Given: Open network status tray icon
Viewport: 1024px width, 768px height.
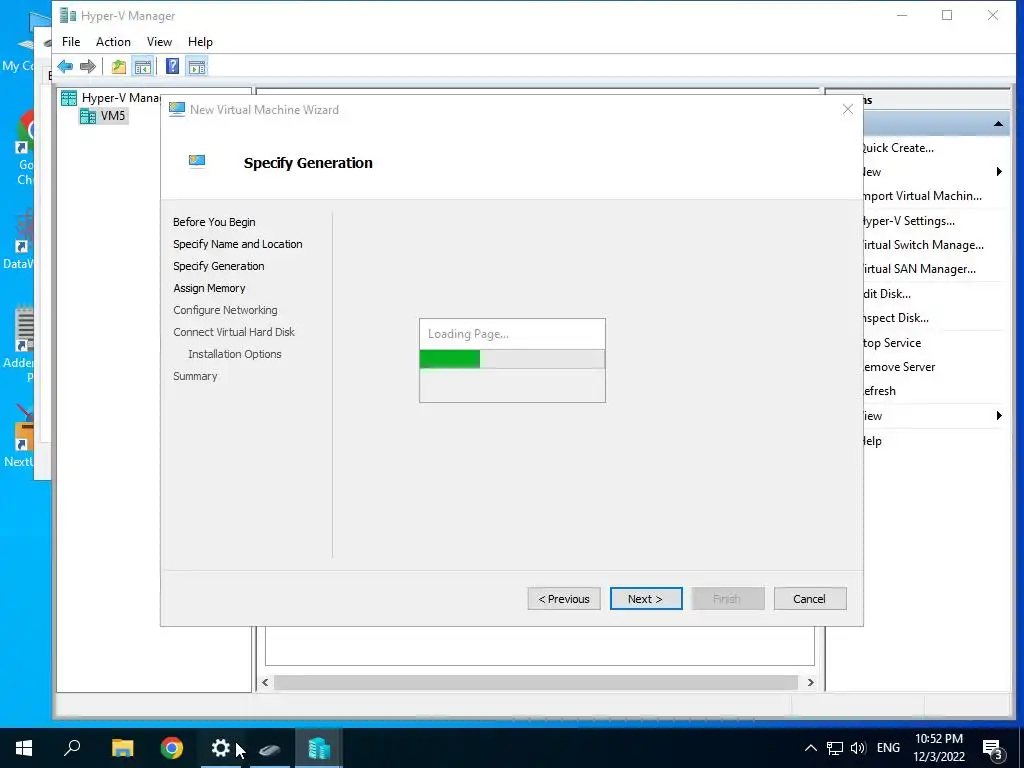Looking at the screenshot, I should [x=835, y=748].
